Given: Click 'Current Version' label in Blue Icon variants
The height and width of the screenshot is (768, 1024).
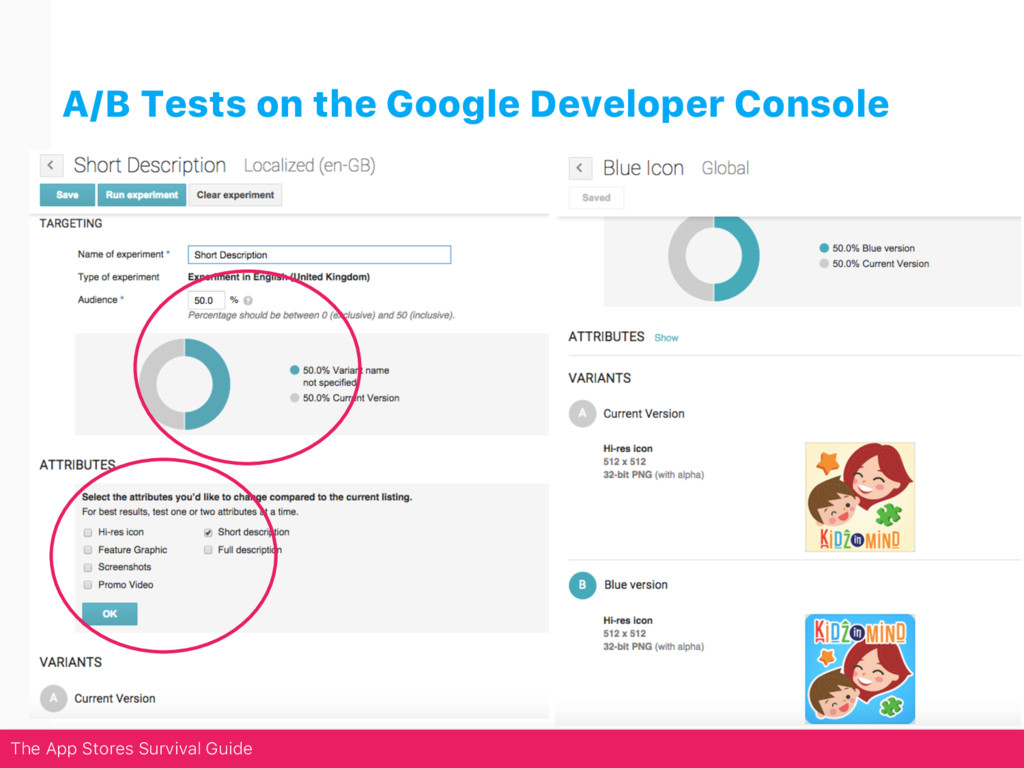Looking at the screenshot, I should 644,414.
